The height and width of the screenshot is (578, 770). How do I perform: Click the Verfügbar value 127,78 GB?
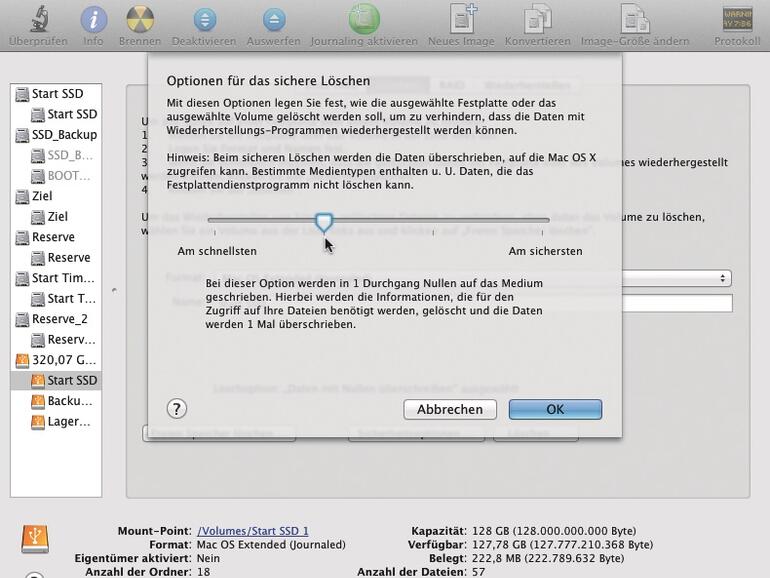562,545
